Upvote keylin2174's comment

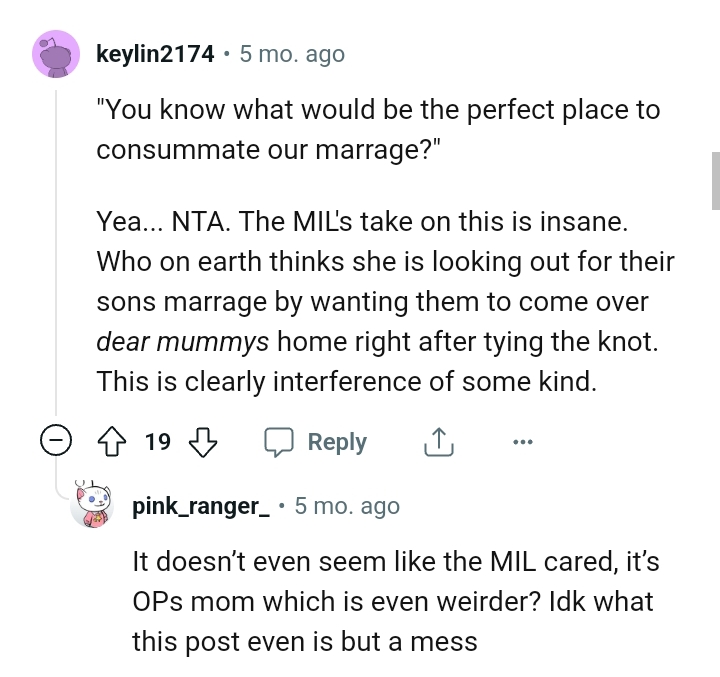coord(113,442)
